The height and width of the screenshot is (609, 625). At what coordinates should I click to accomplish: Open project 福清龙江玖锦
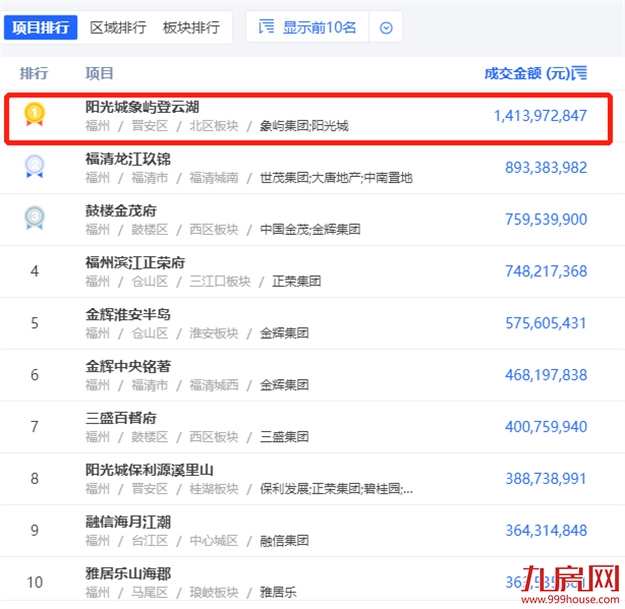(x=128, y=159)
